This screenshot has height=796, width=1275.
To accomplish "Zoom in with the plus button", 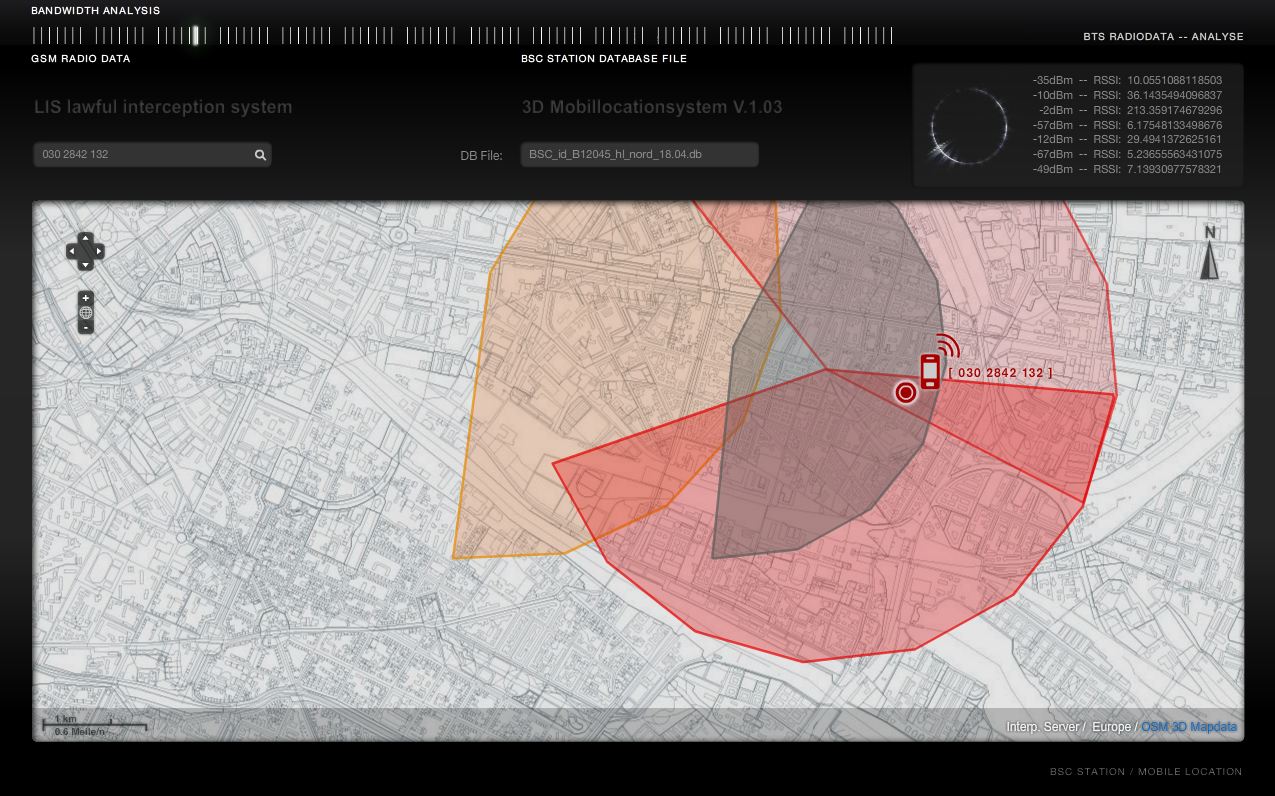I will 86,298.
